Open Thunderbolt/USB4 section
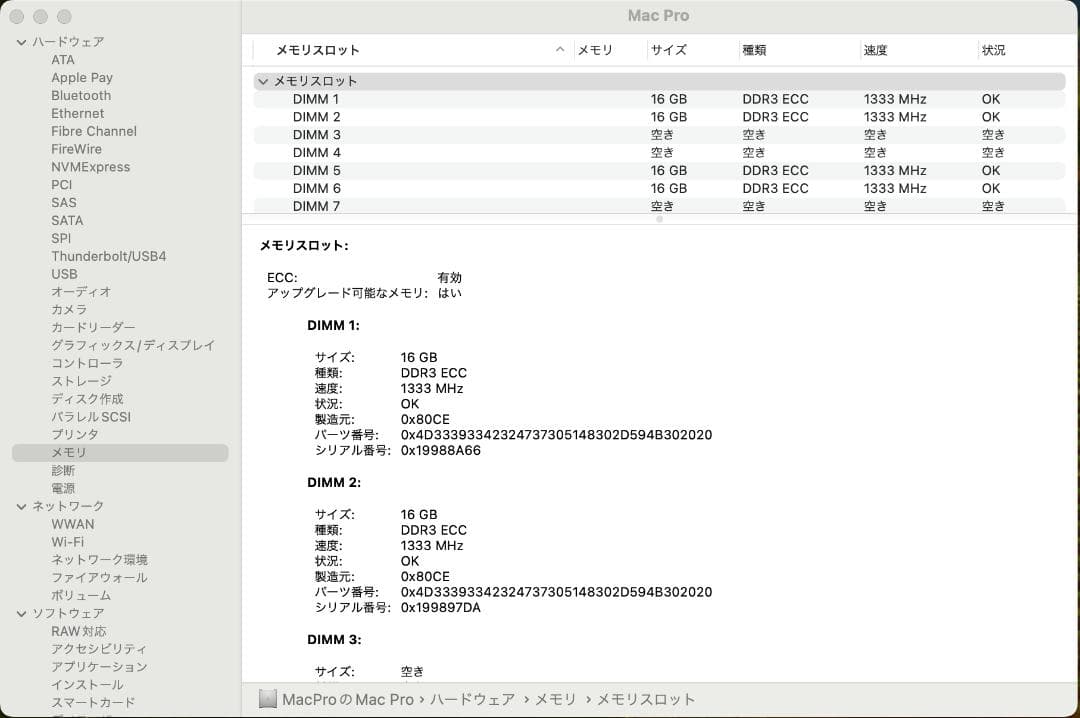Image resolution: width=1080 pixels, height=718 pixels. tap(109, 256)
